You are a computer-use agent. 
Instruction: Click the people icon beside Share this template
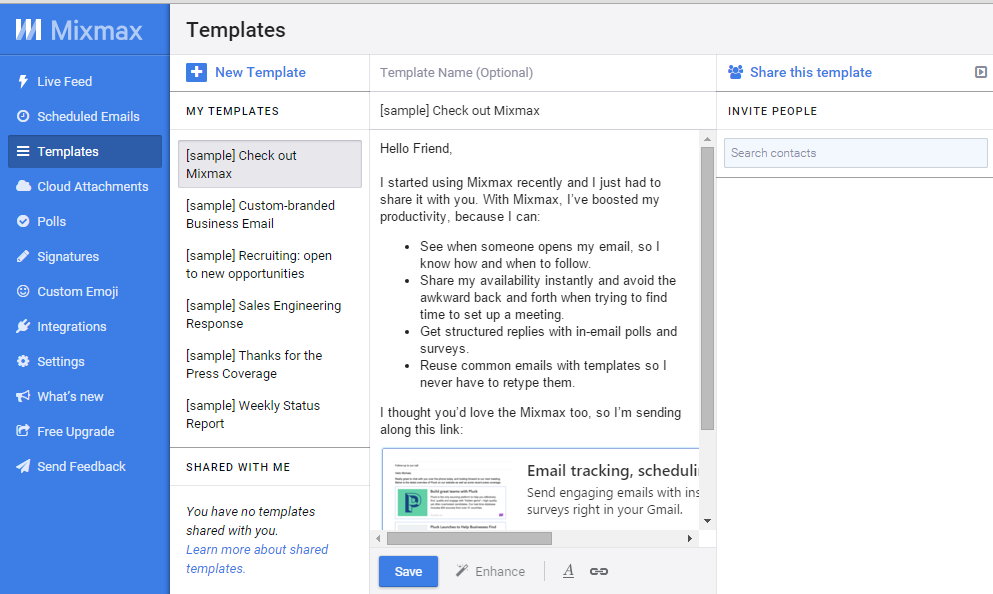click(x=735, y=72)
